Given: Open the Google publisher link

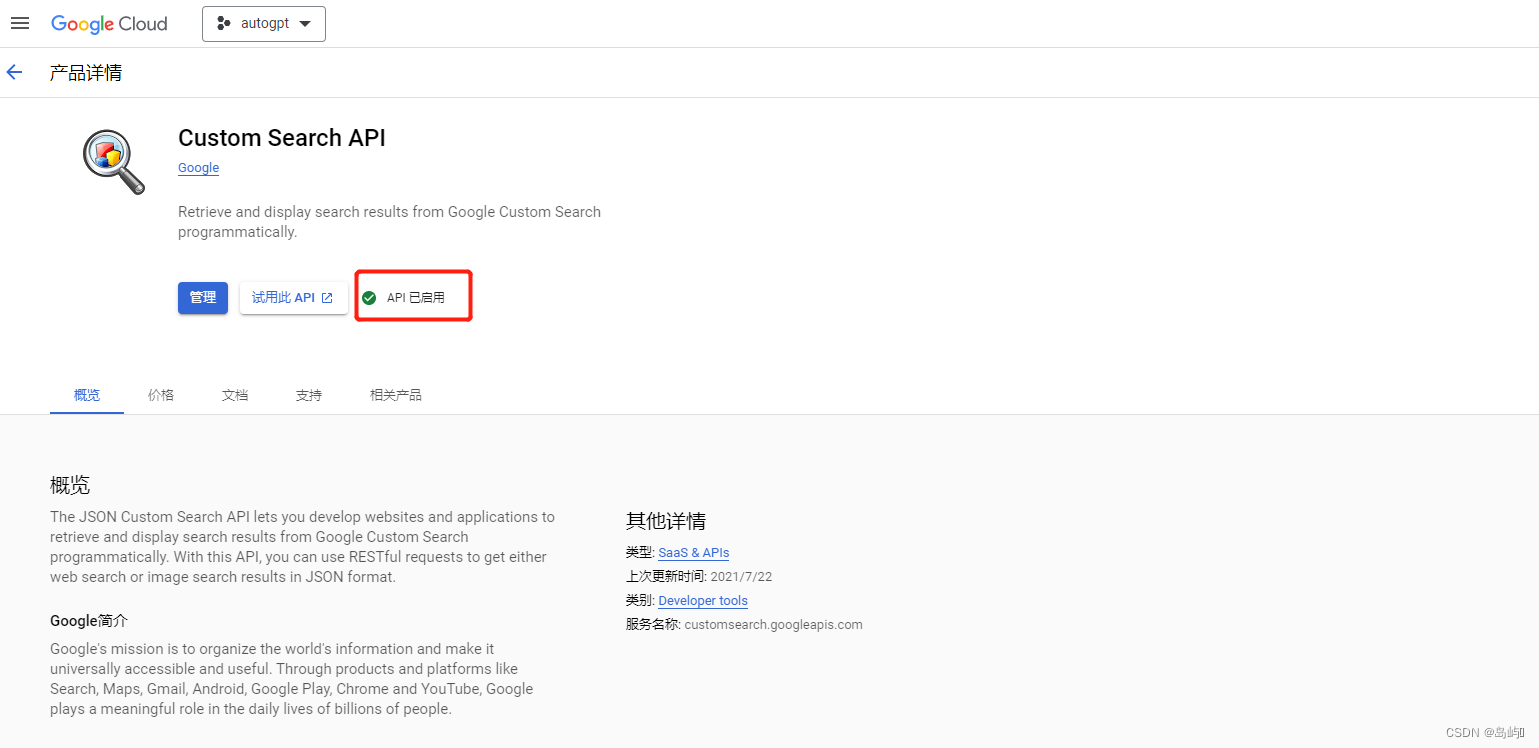Looking at the screenshot, I should click(x=198, y=168).
